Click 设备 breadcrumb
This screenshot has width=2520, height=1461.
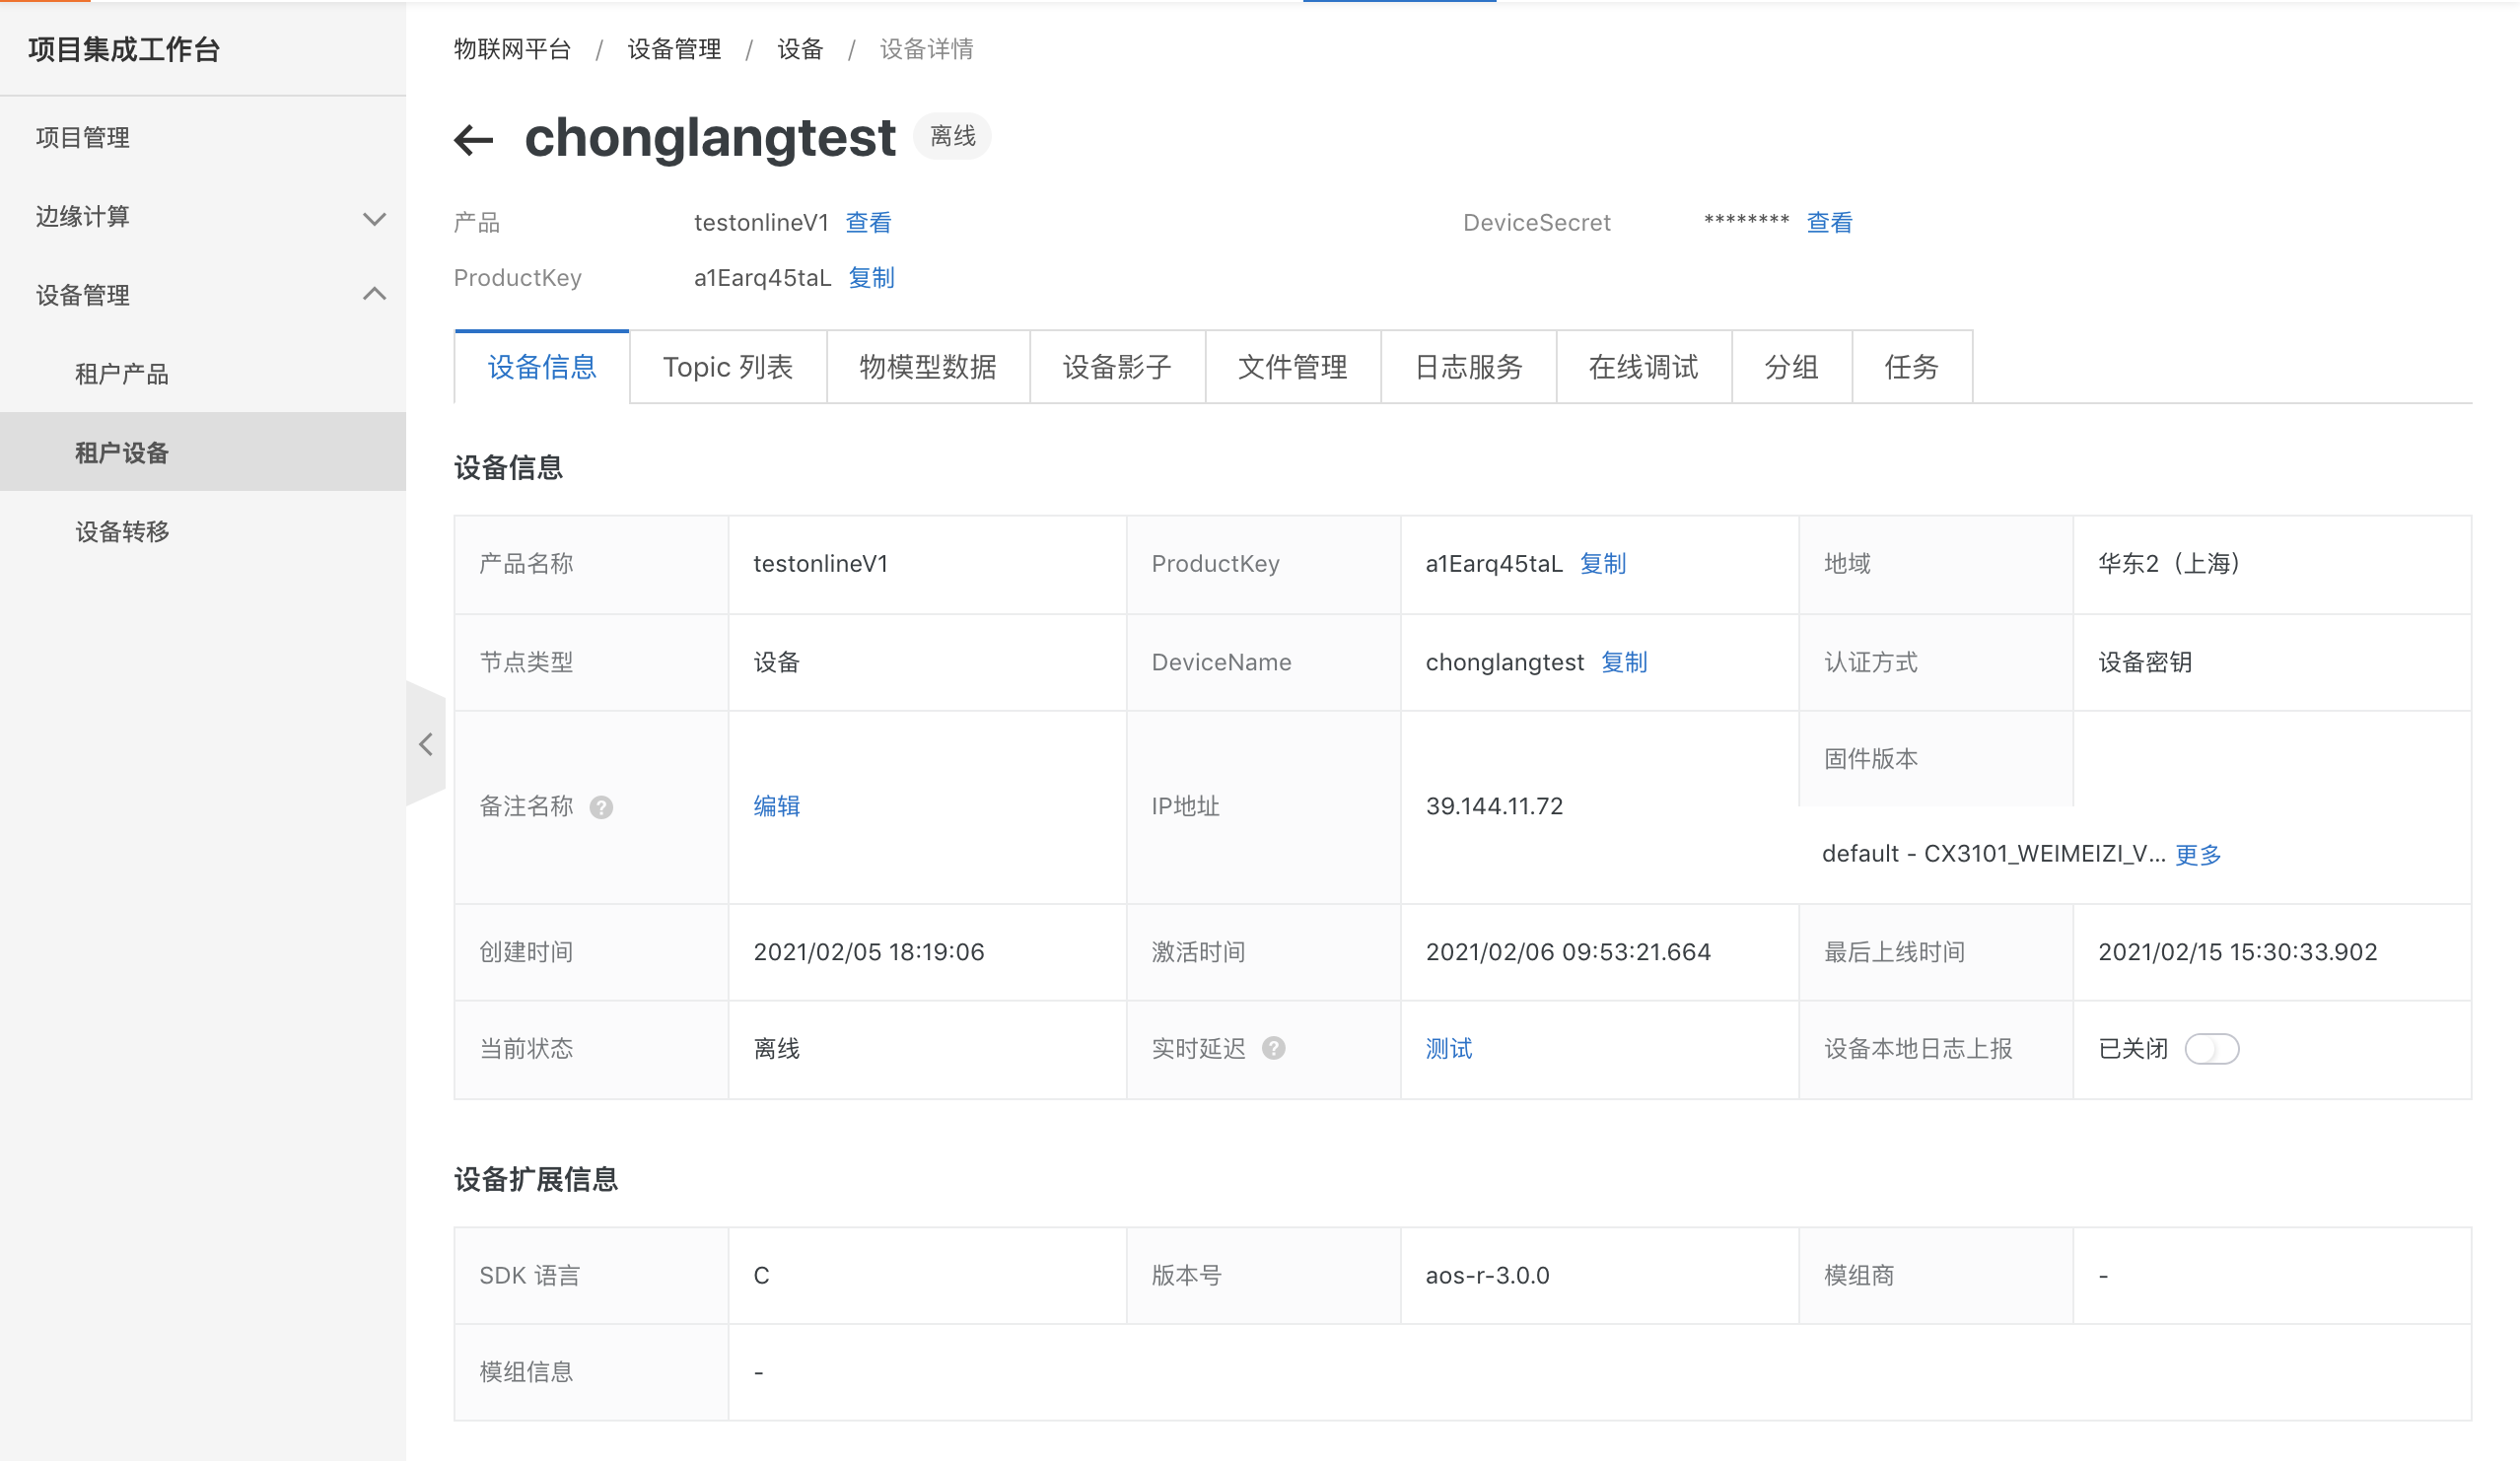tap(800, 49)
